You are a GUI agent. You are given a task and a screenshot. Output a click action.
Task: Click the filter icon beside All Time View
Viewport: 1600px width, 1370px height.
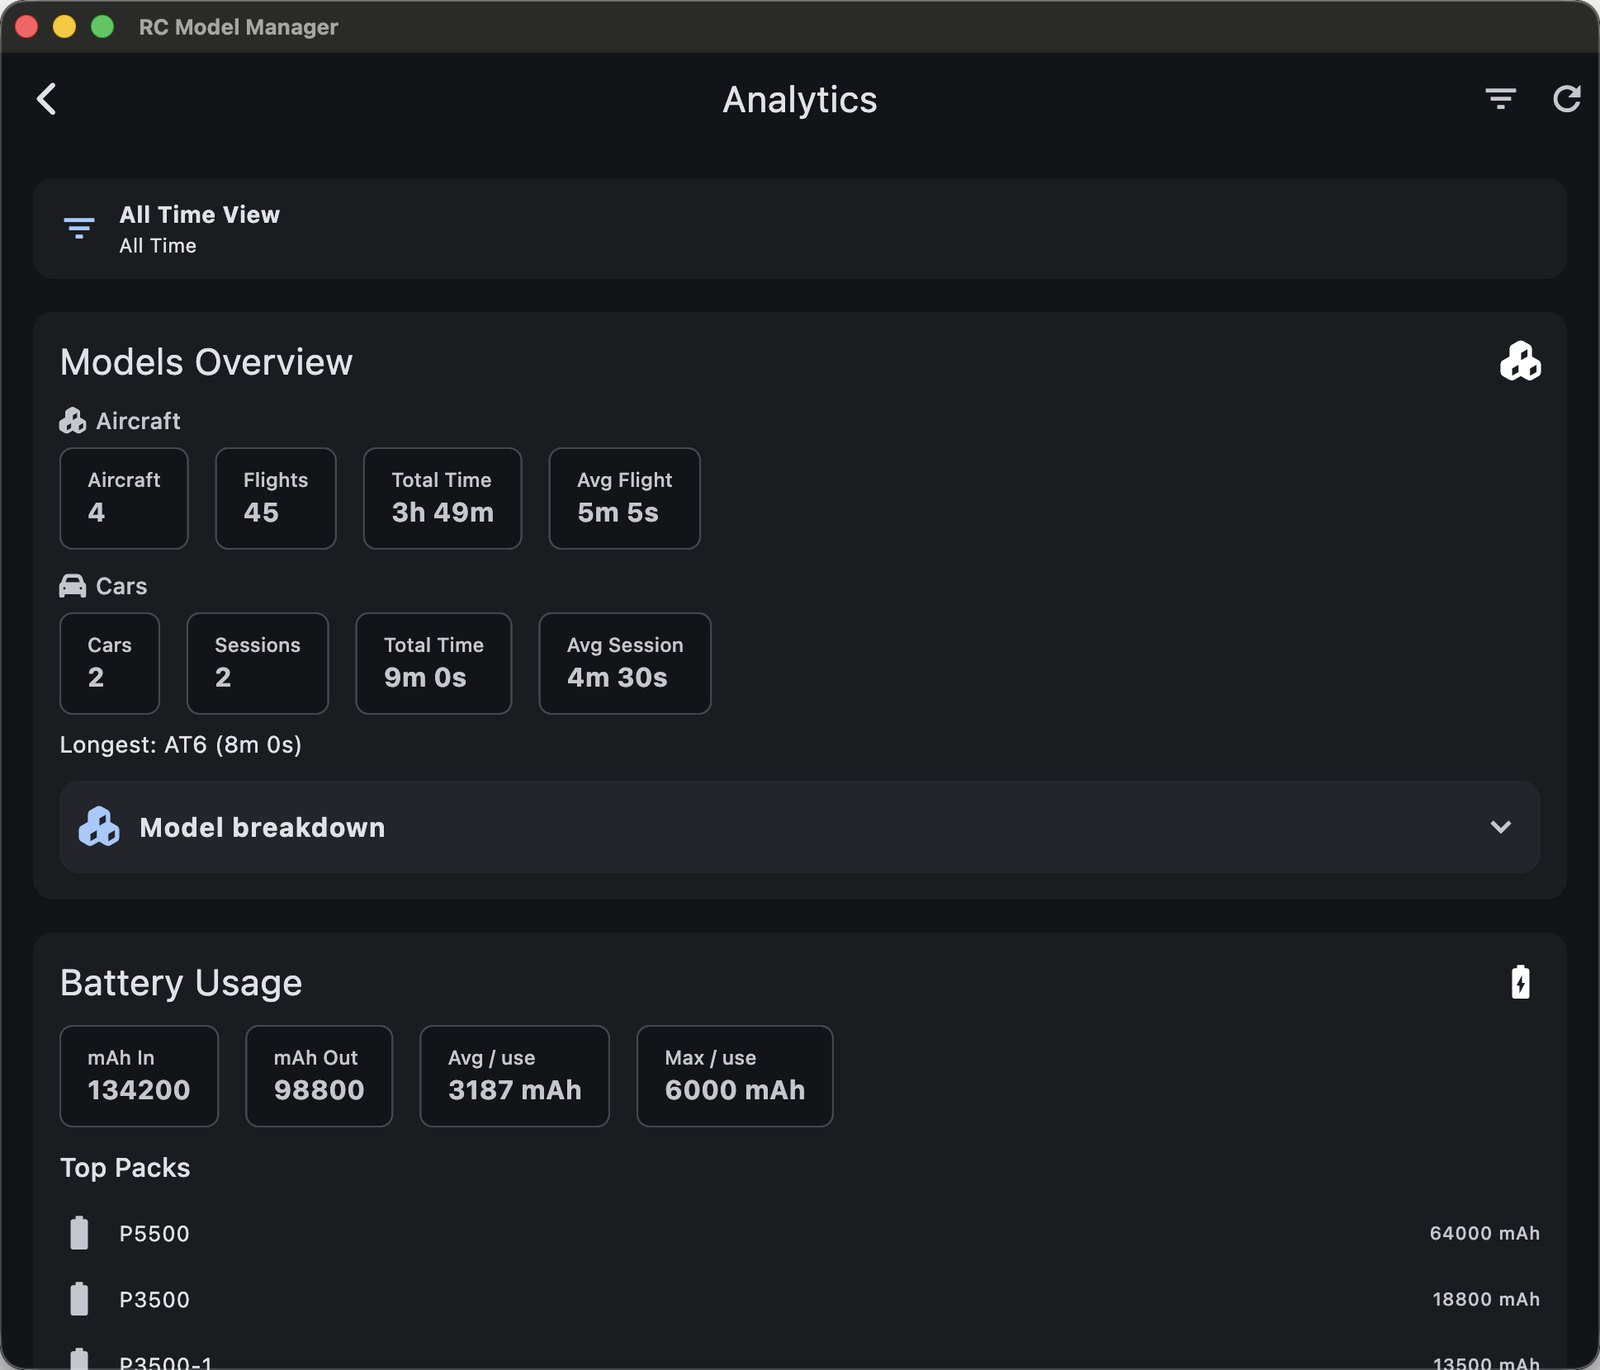79,228
